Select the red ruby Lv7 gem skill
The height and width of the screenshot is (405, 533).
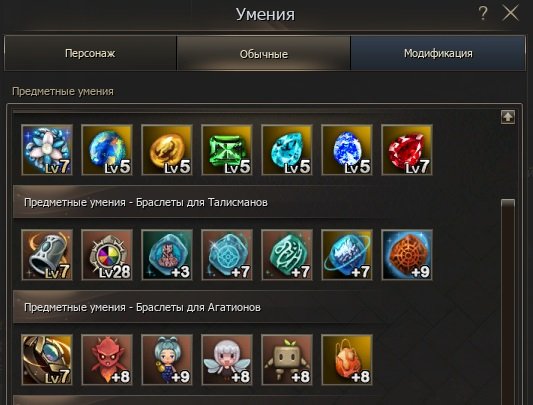click(407, 150)
